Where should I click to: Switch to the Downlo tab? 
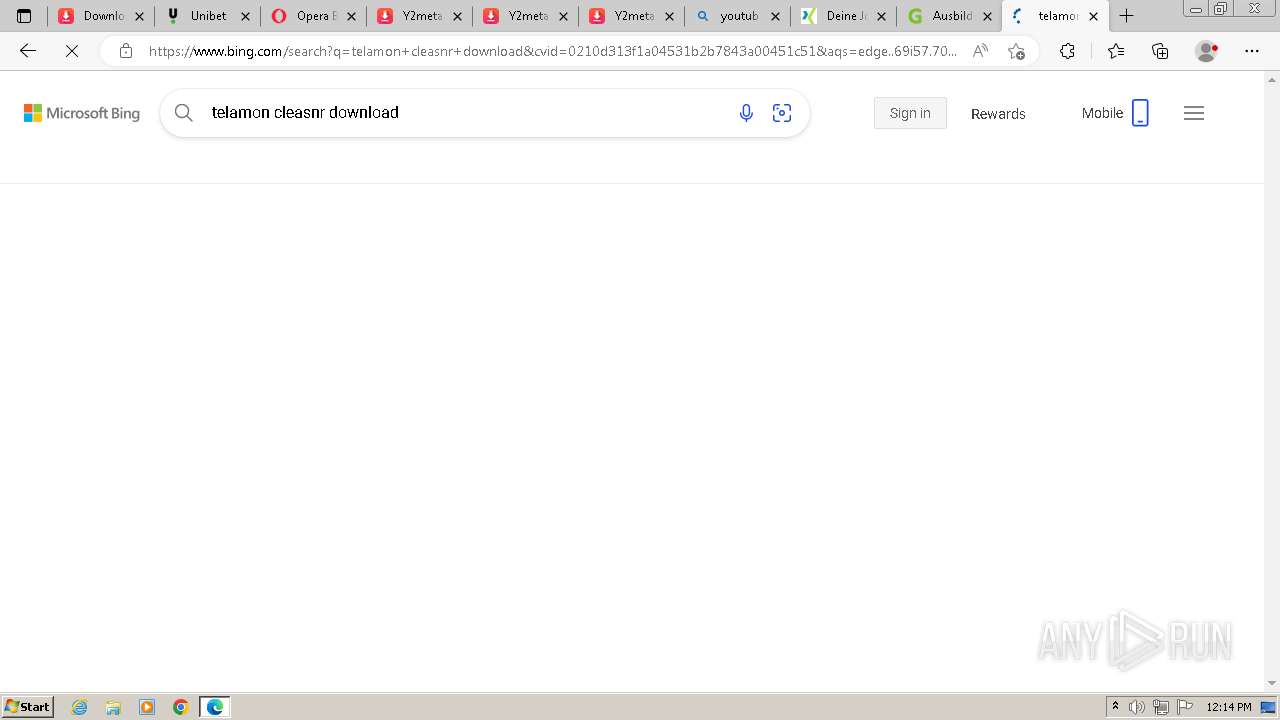101,16
